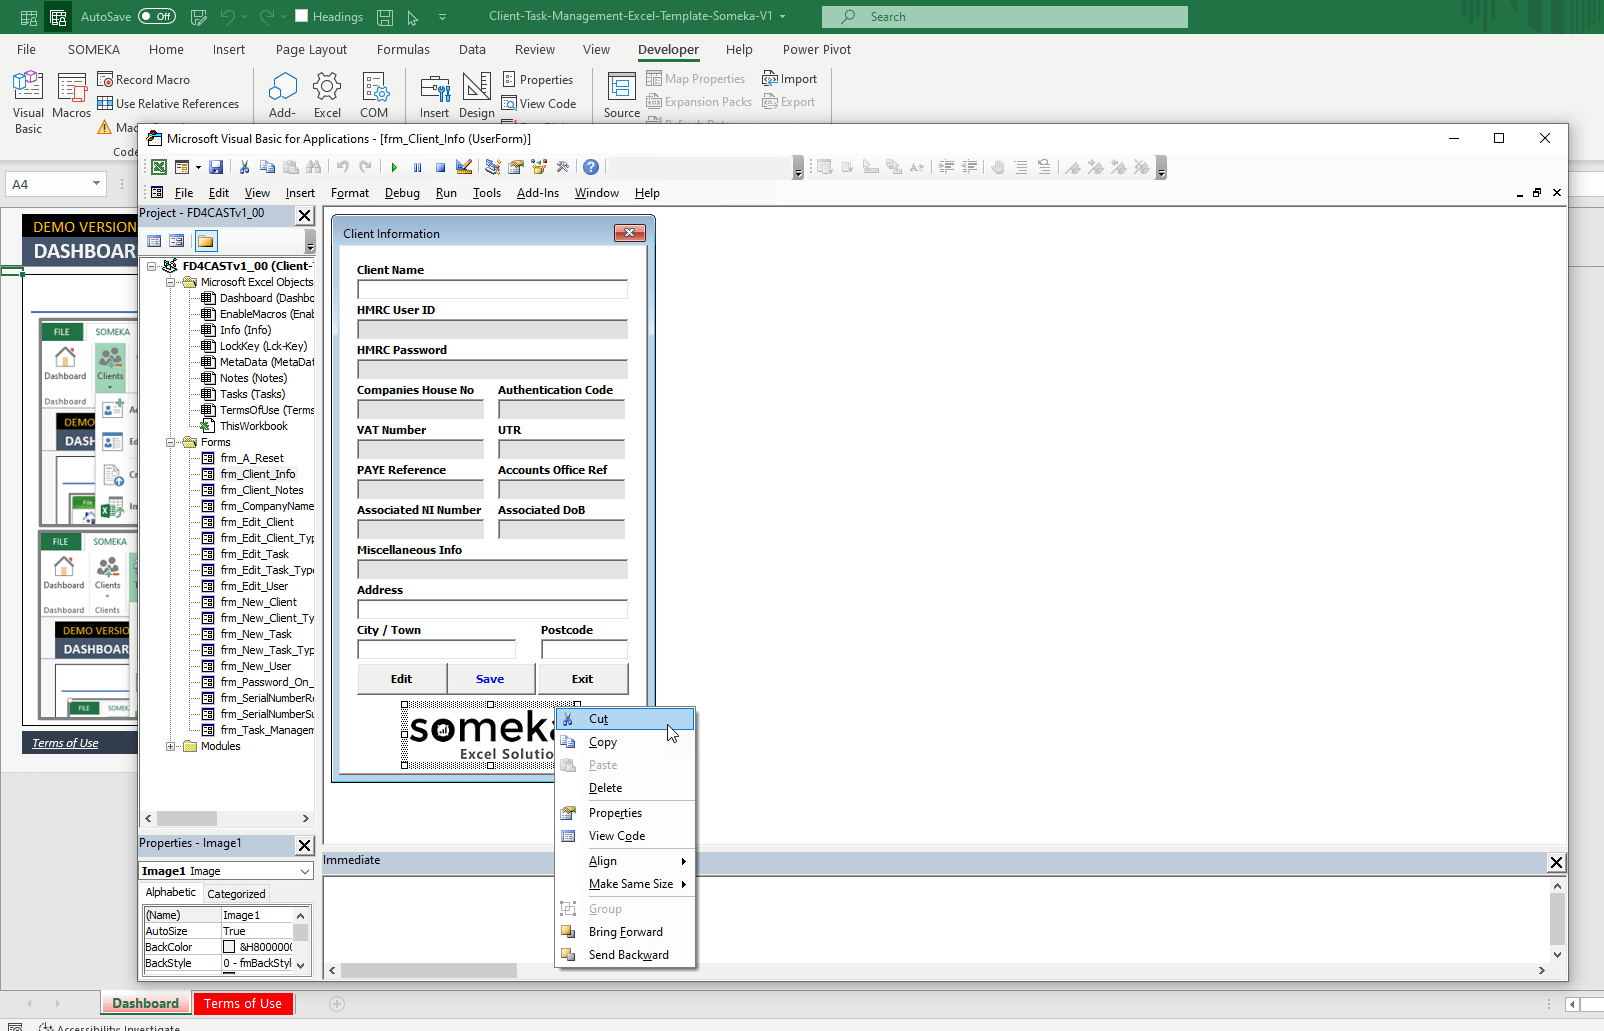Screen dimensions: 1604x1031
Task: Click Toggle Folders icon in Project pane
Action: [206, 241]
